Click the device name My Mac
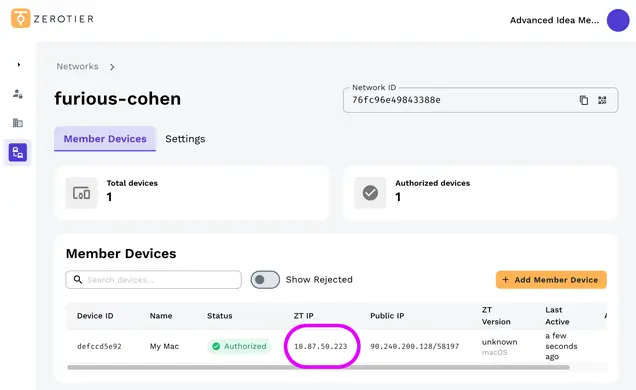636x390 pixels. [x=164, y=346]
